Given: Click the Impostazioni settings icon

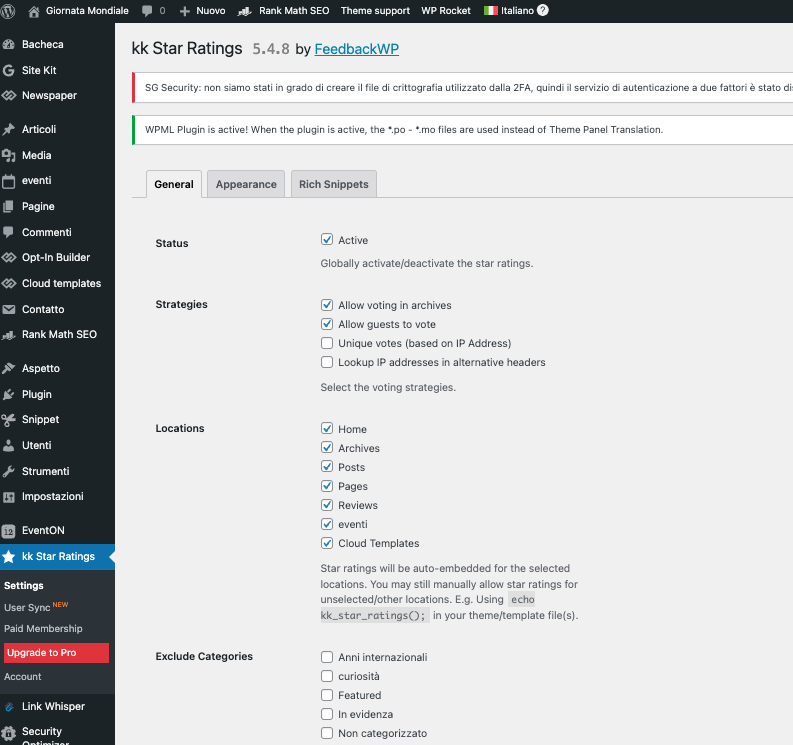Looking at the screenshot, I should (x=8, y=497).
